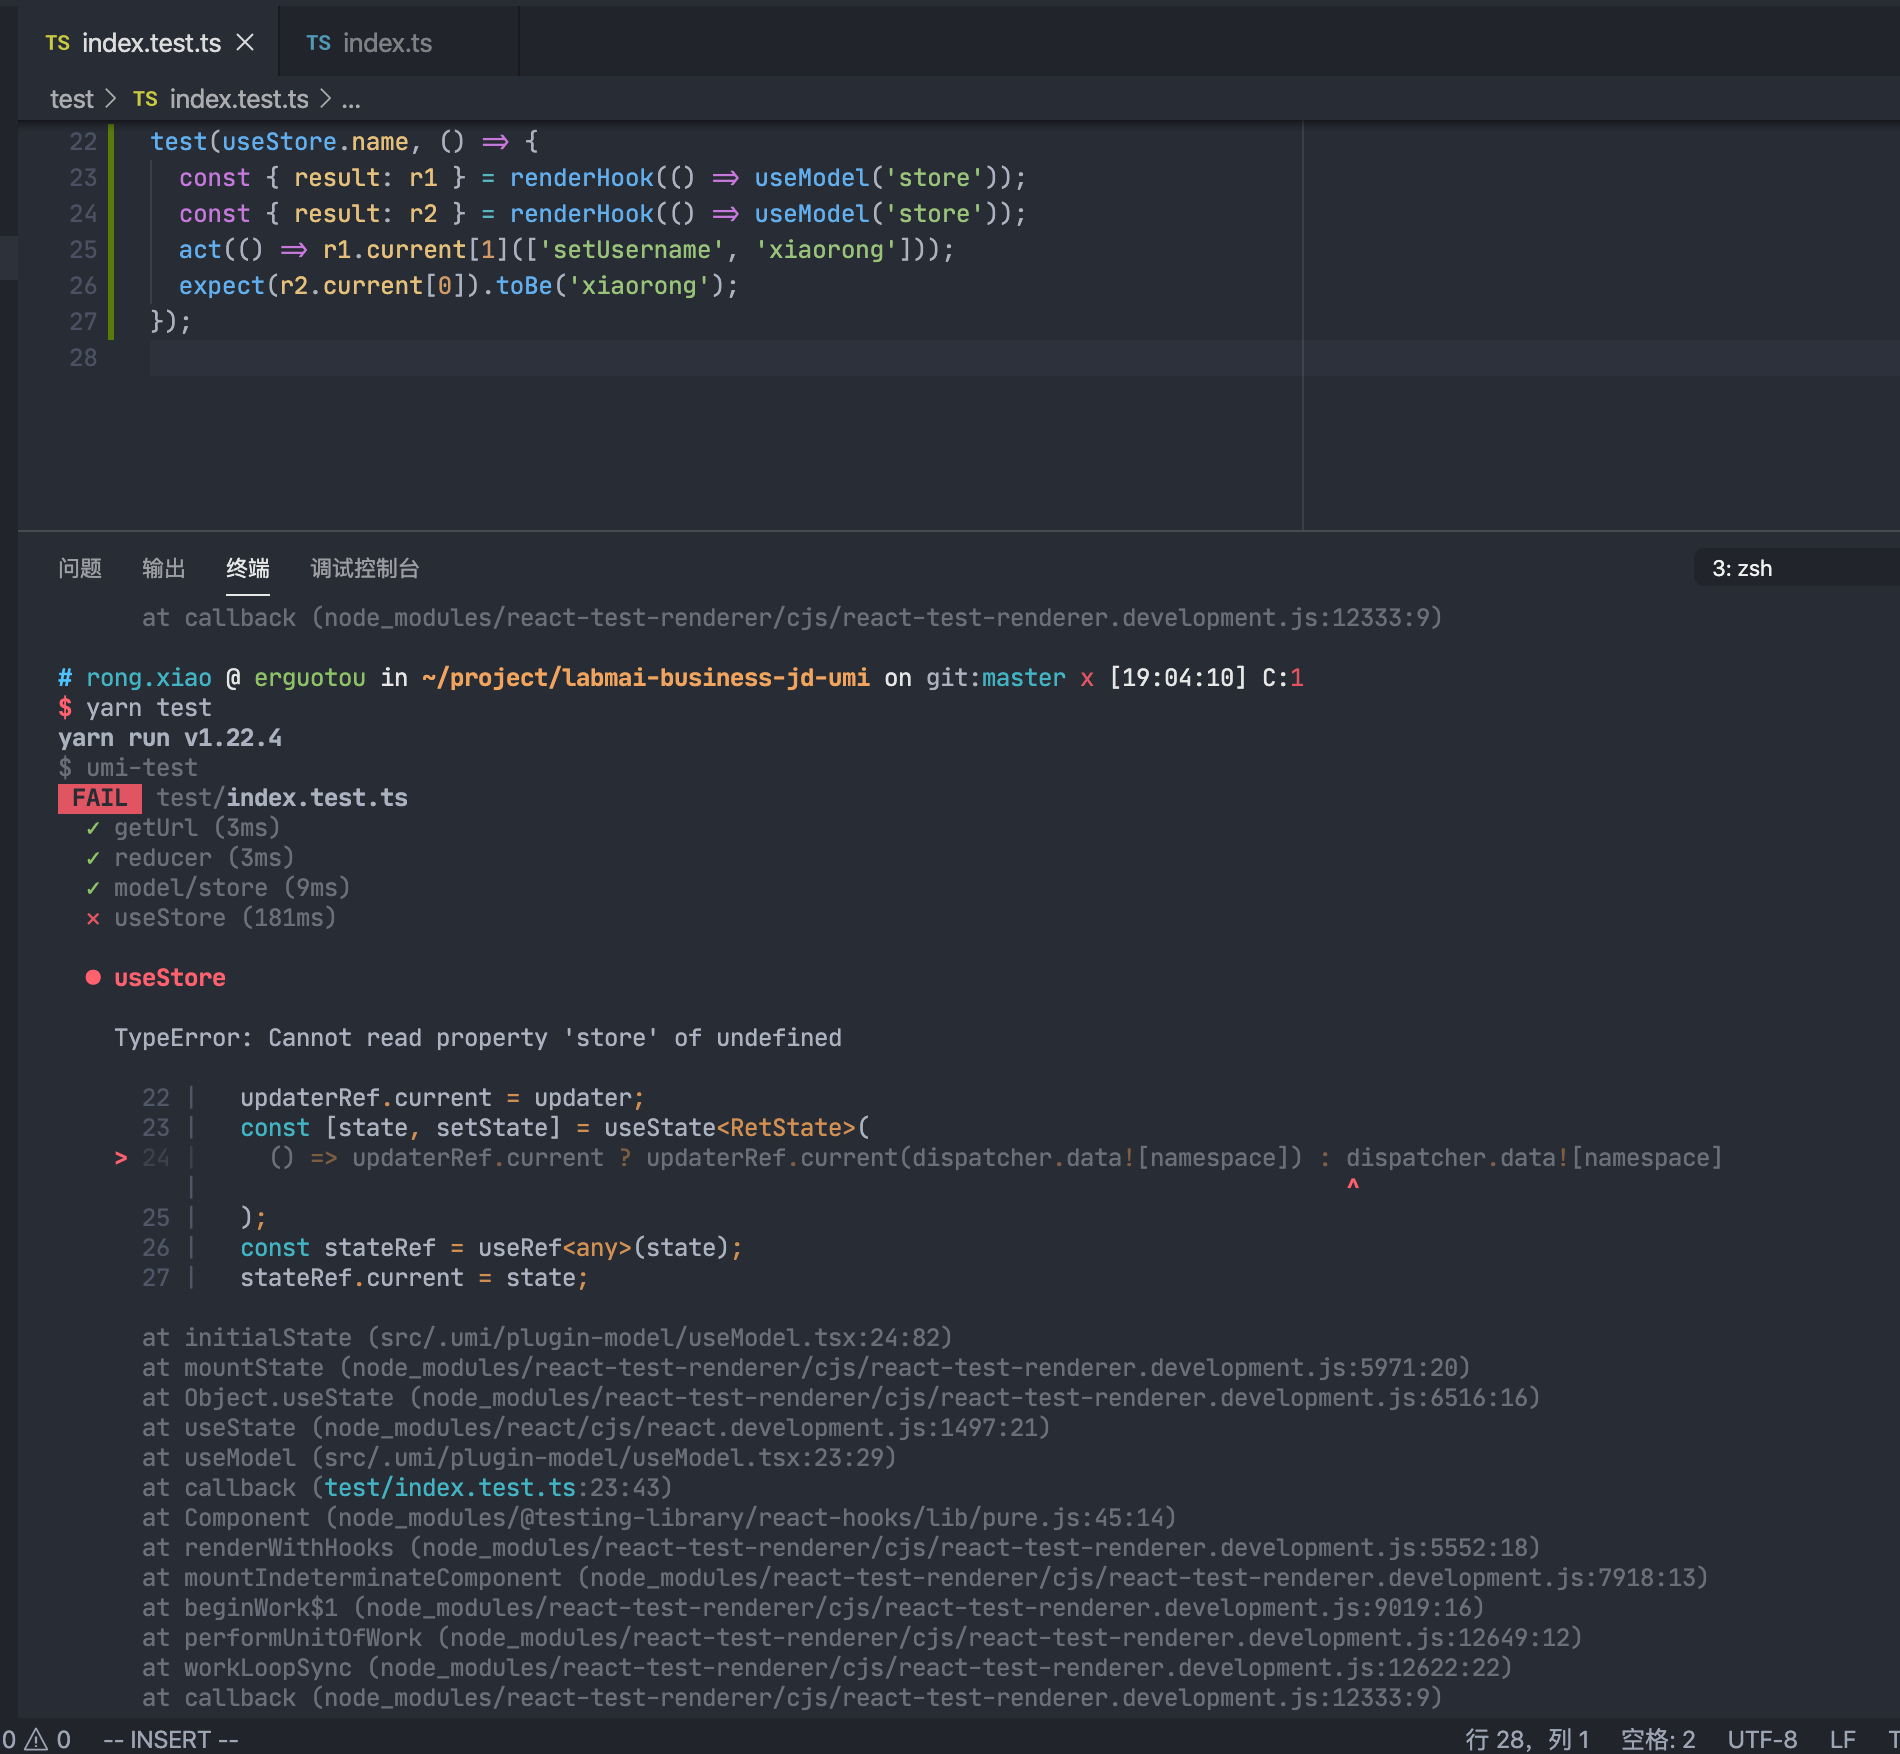Click the TS icon on the index.test.ts tab
The width and height of the screenshot is (1900, 1754).
(x=57, y=42)
